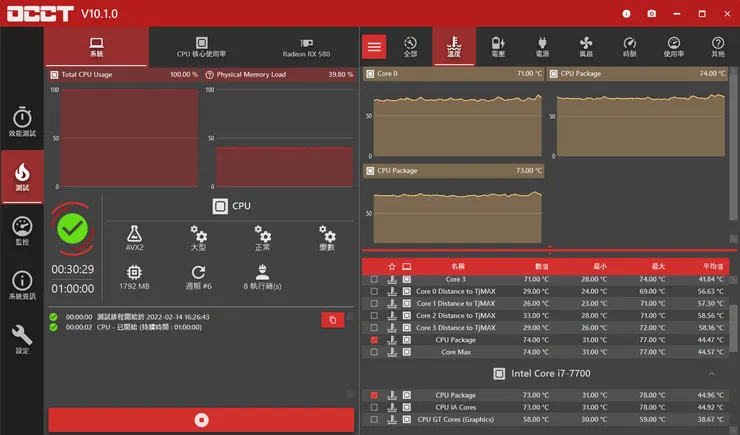Screen dimensions: 740x435
Task: Copy the test log with red copy button
Action: (333, 320)
